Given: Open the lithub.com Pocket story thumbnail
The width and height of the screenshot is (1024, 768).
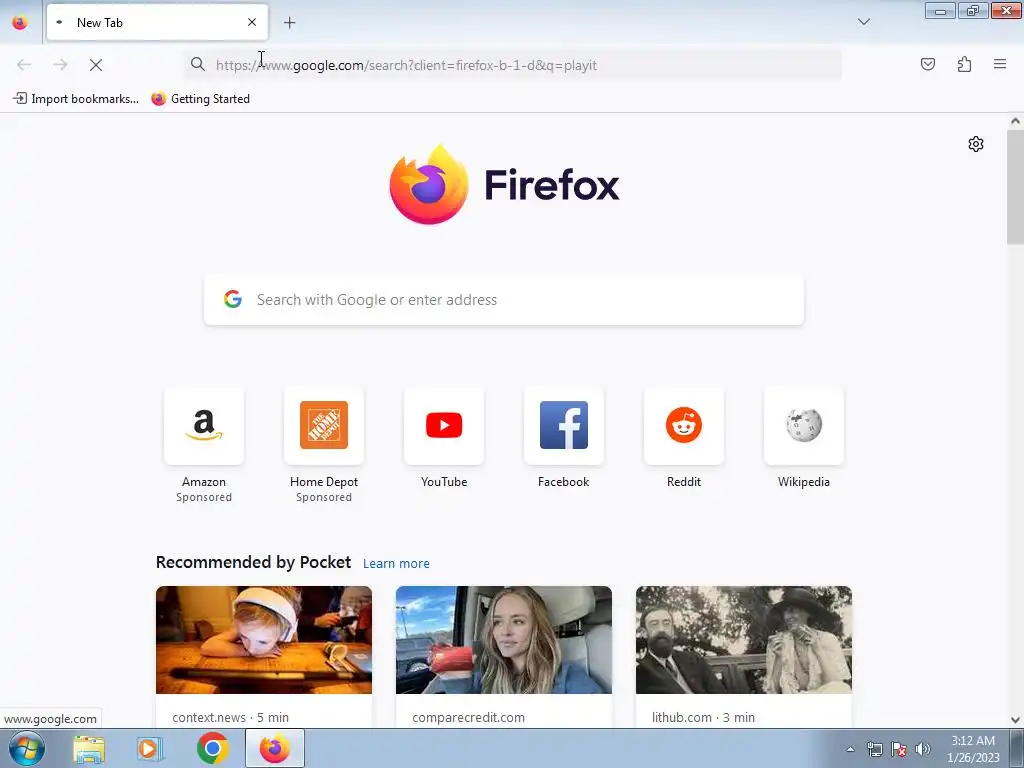Looking at the screenshot, I should tap(744, 639).
